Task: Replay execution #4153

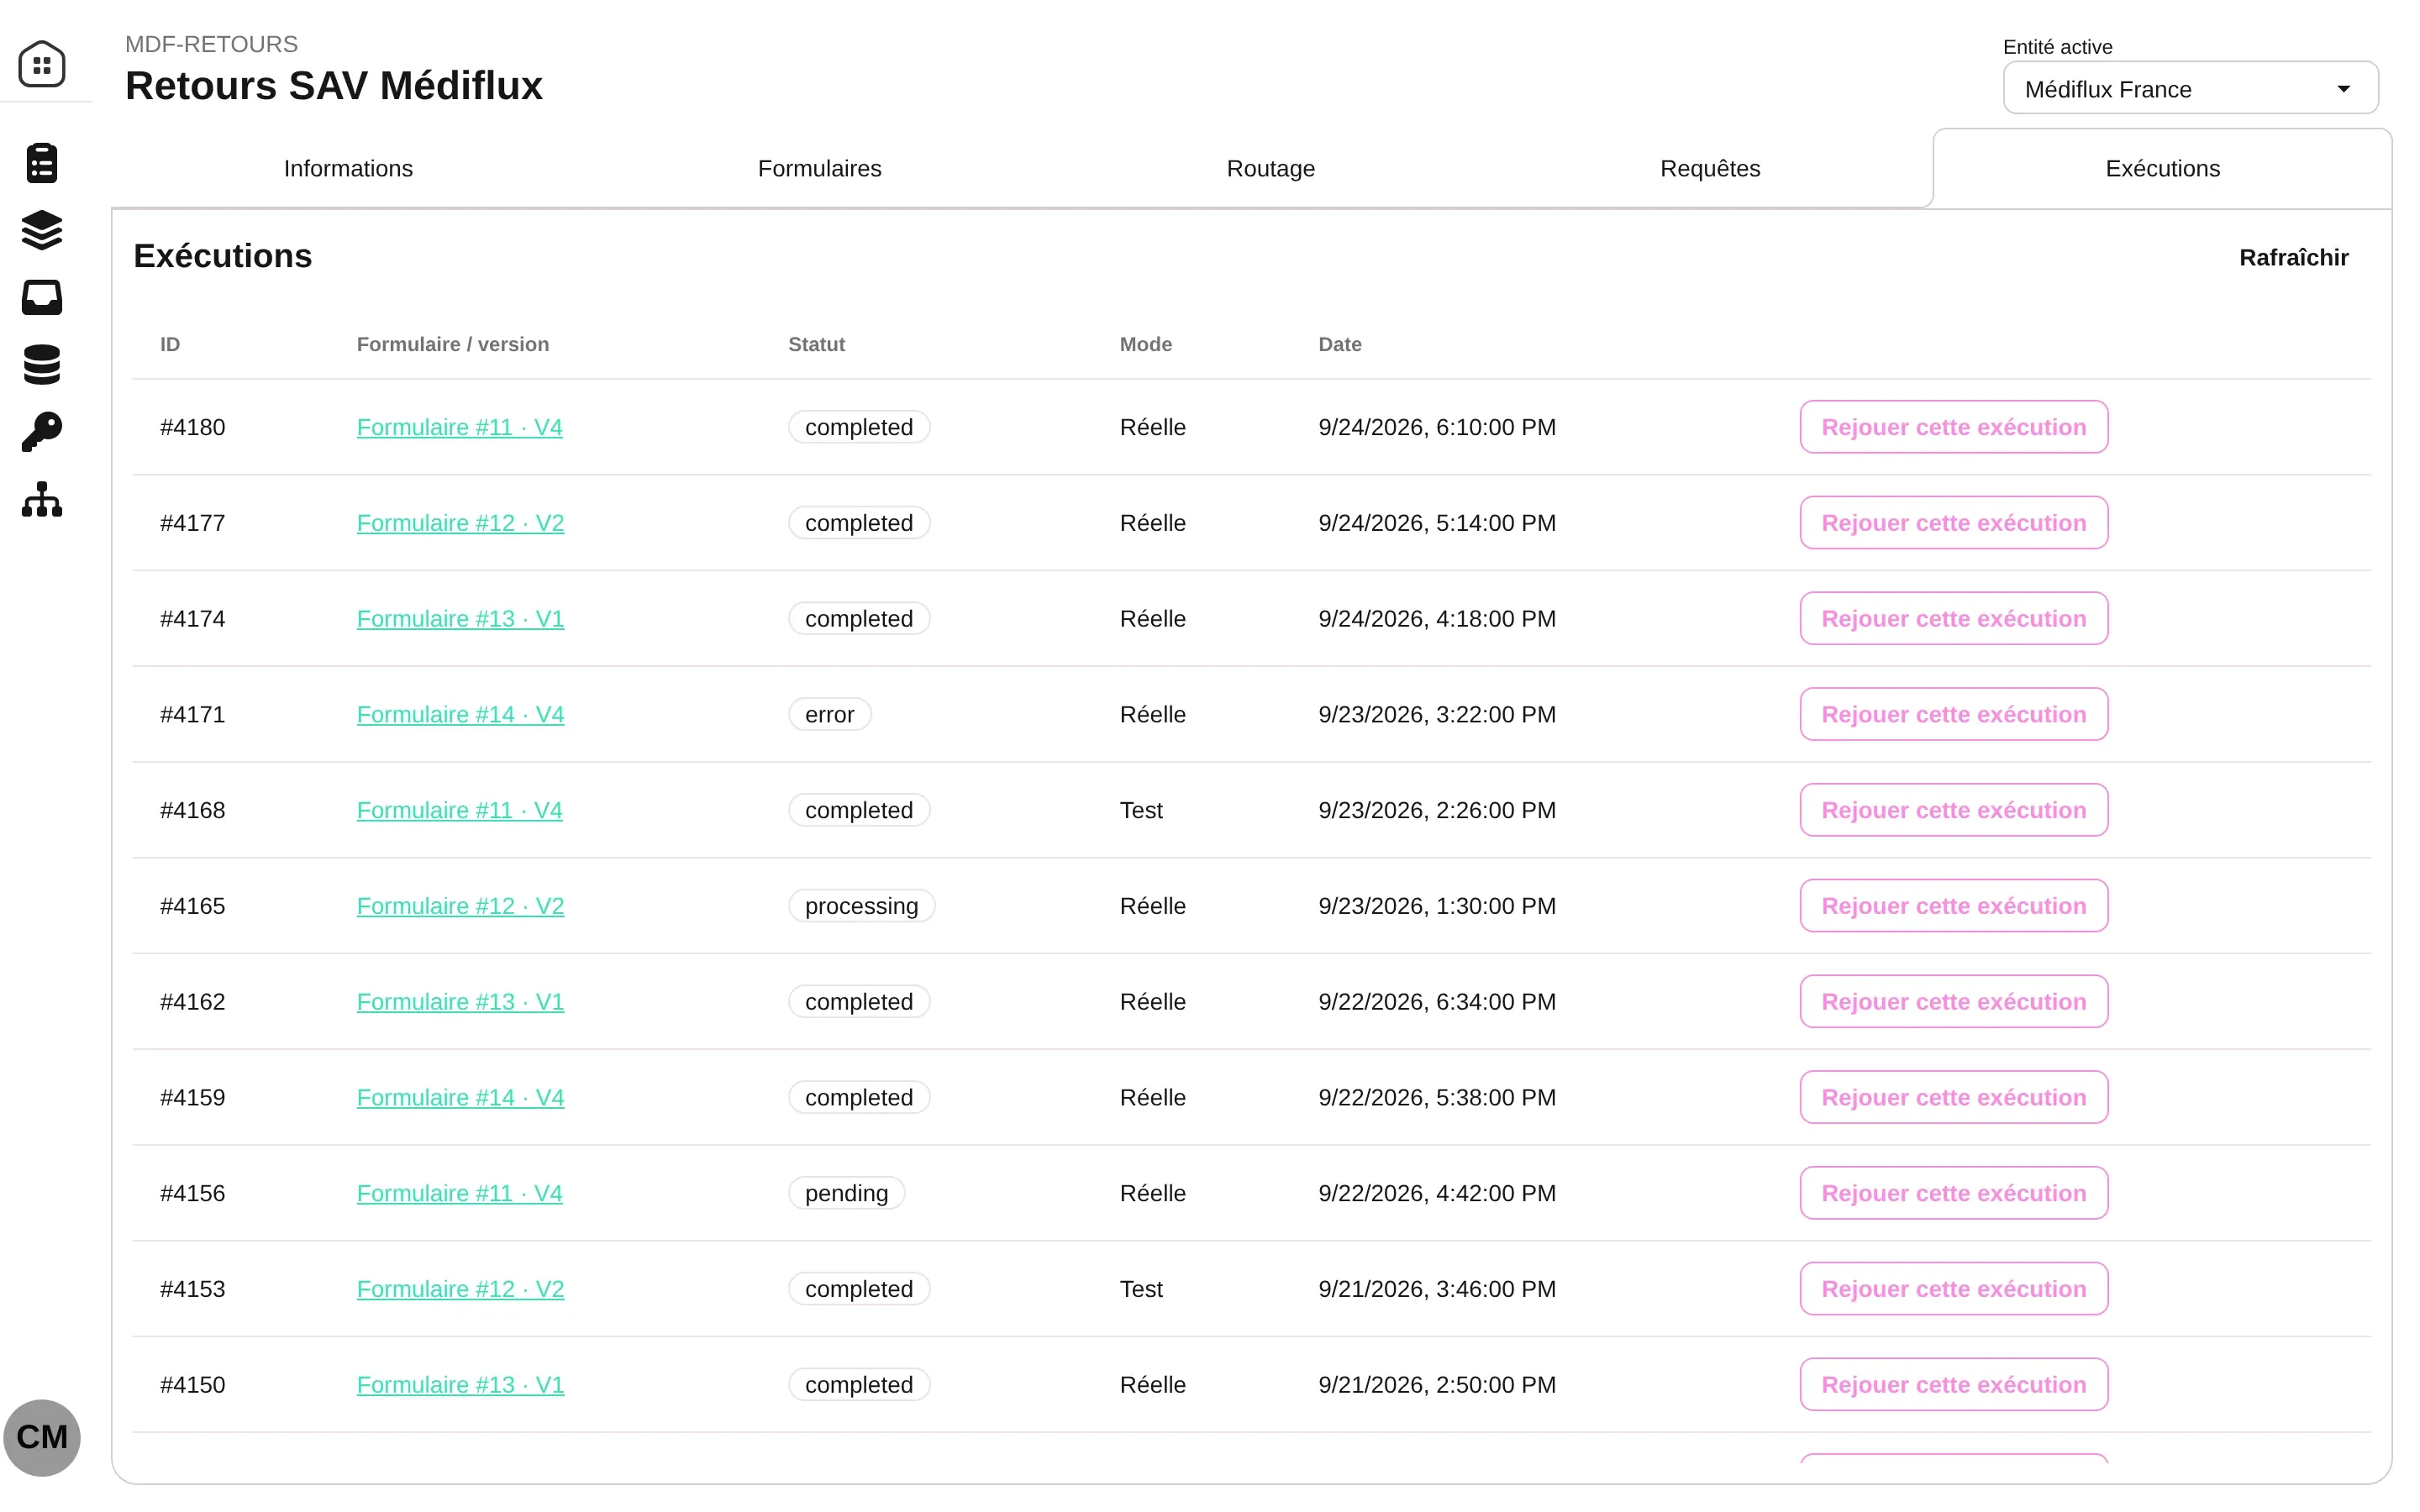Action: click(1953, 1289)
